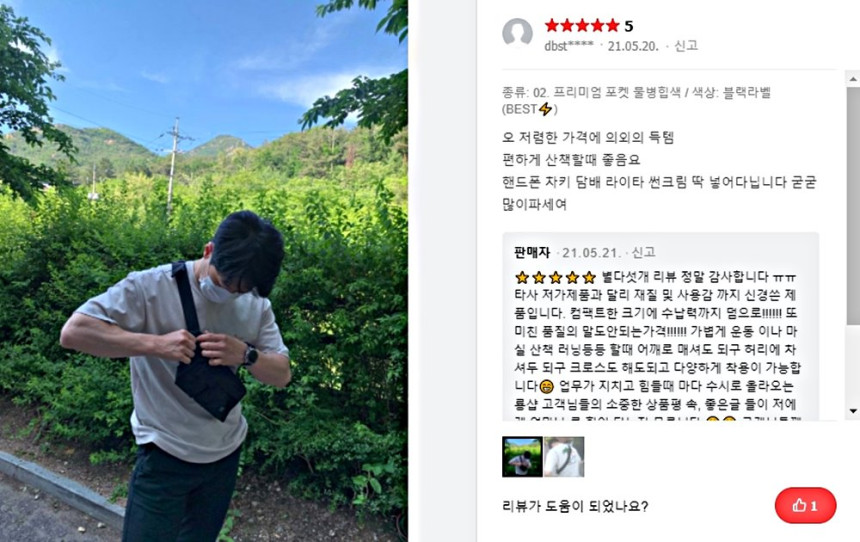This screenshot has width=860, height=542.
Task: Click the reviewer's gray profile avatar
Action: [x=517, y=33]
